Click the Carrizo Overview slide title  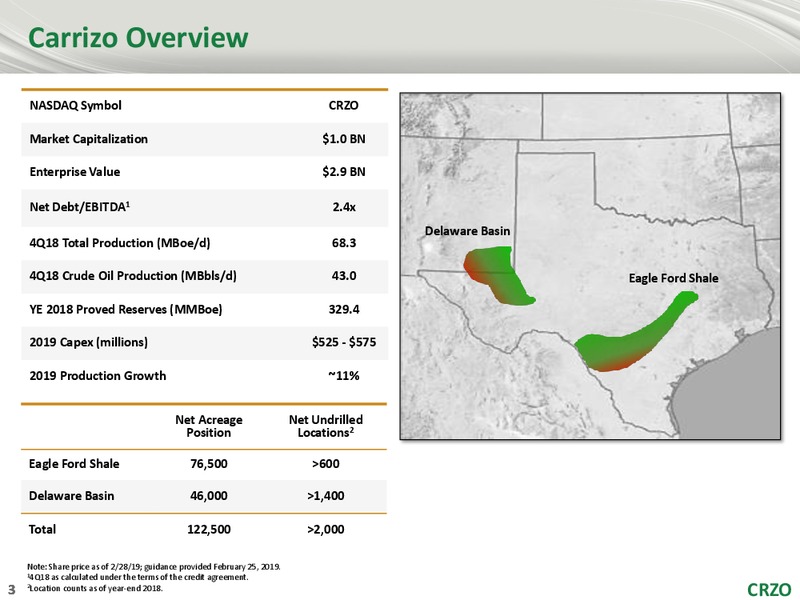point(138,37)
